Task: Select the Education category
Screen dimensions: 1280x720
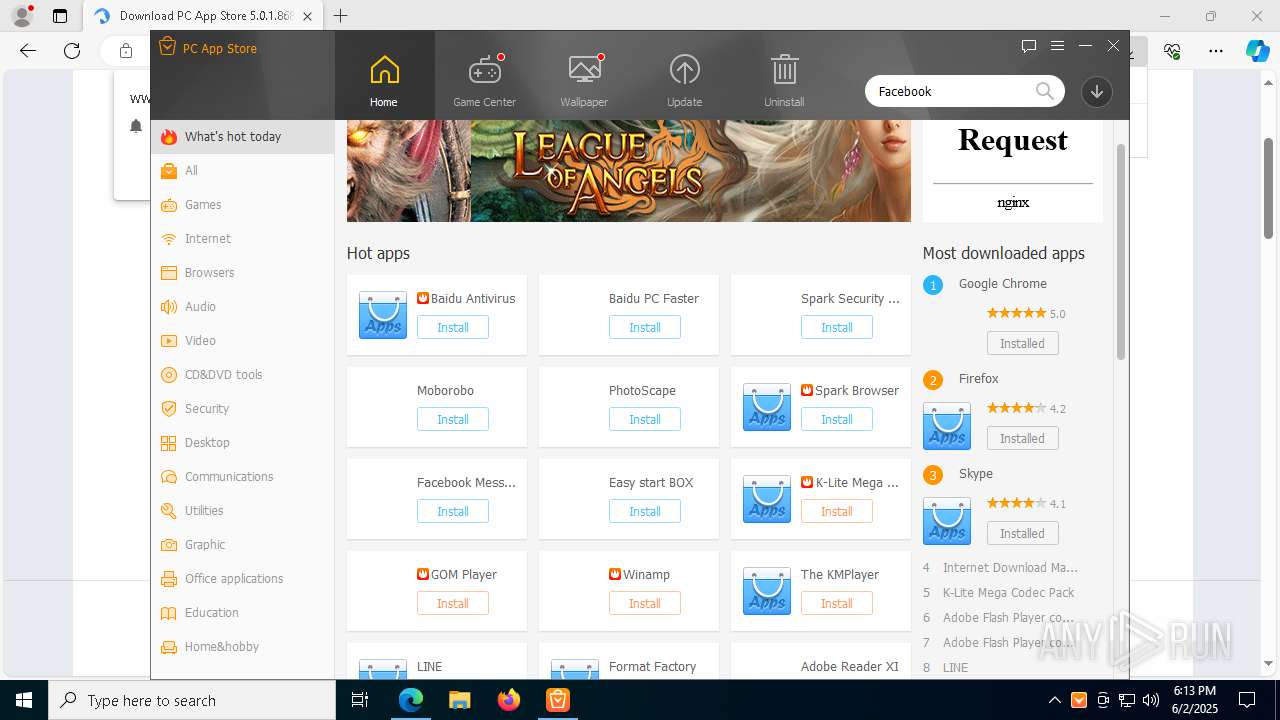Action: pyautogui.click(x=242, y=613)
